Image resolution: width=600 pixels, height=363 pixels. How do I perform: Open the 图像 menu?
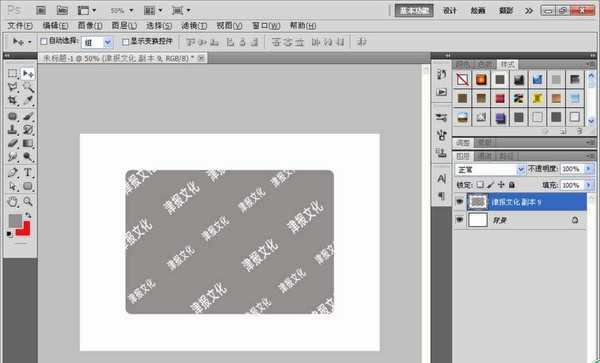tap(90, 26)
